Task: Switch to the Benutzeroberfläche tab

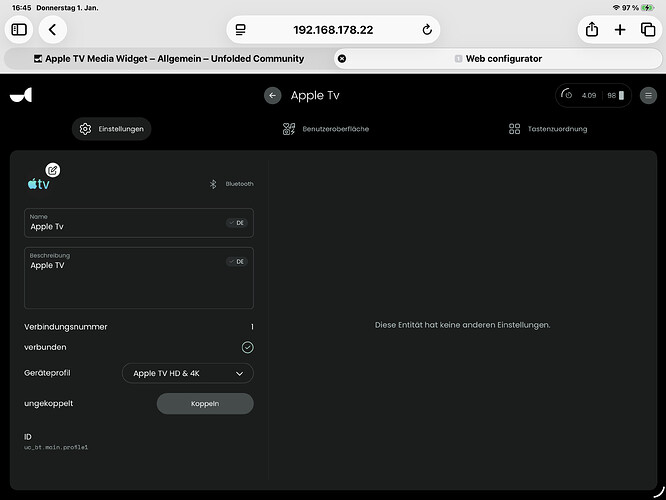Action: (x=326, y=129)
